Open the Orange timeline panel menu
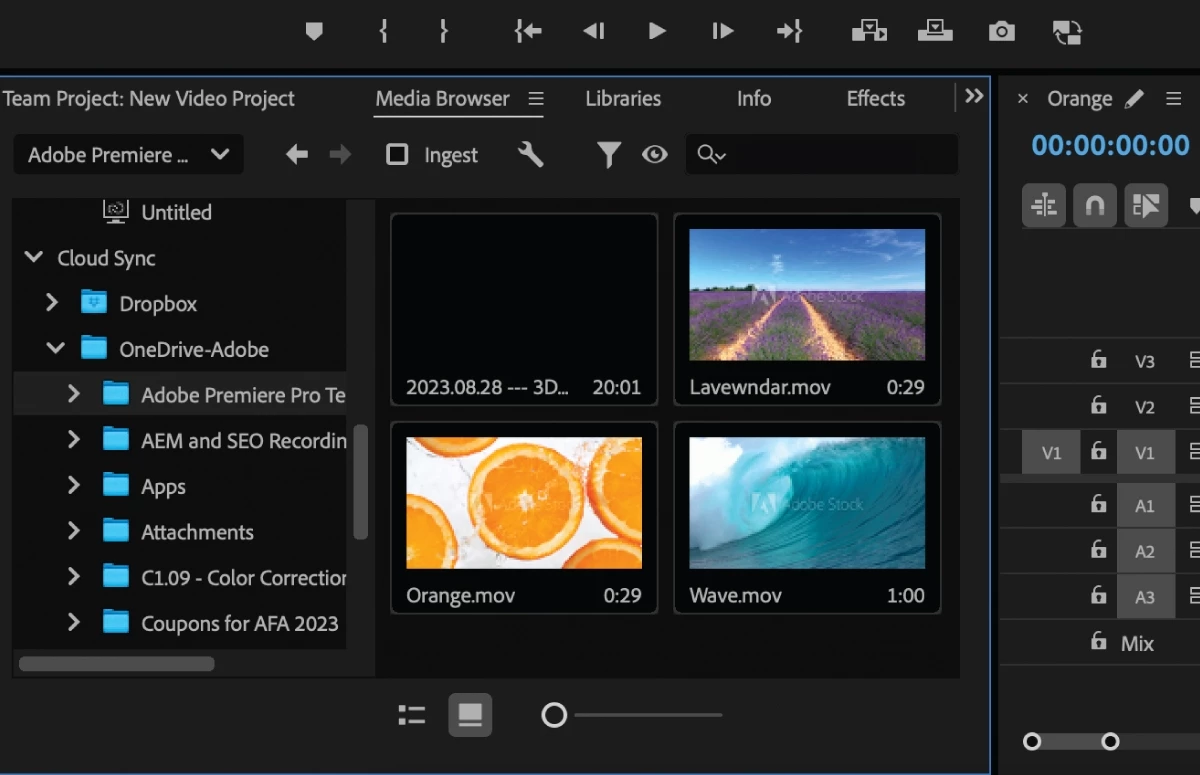Viewport: 1200px width, 775px height. click(1174, 98)
